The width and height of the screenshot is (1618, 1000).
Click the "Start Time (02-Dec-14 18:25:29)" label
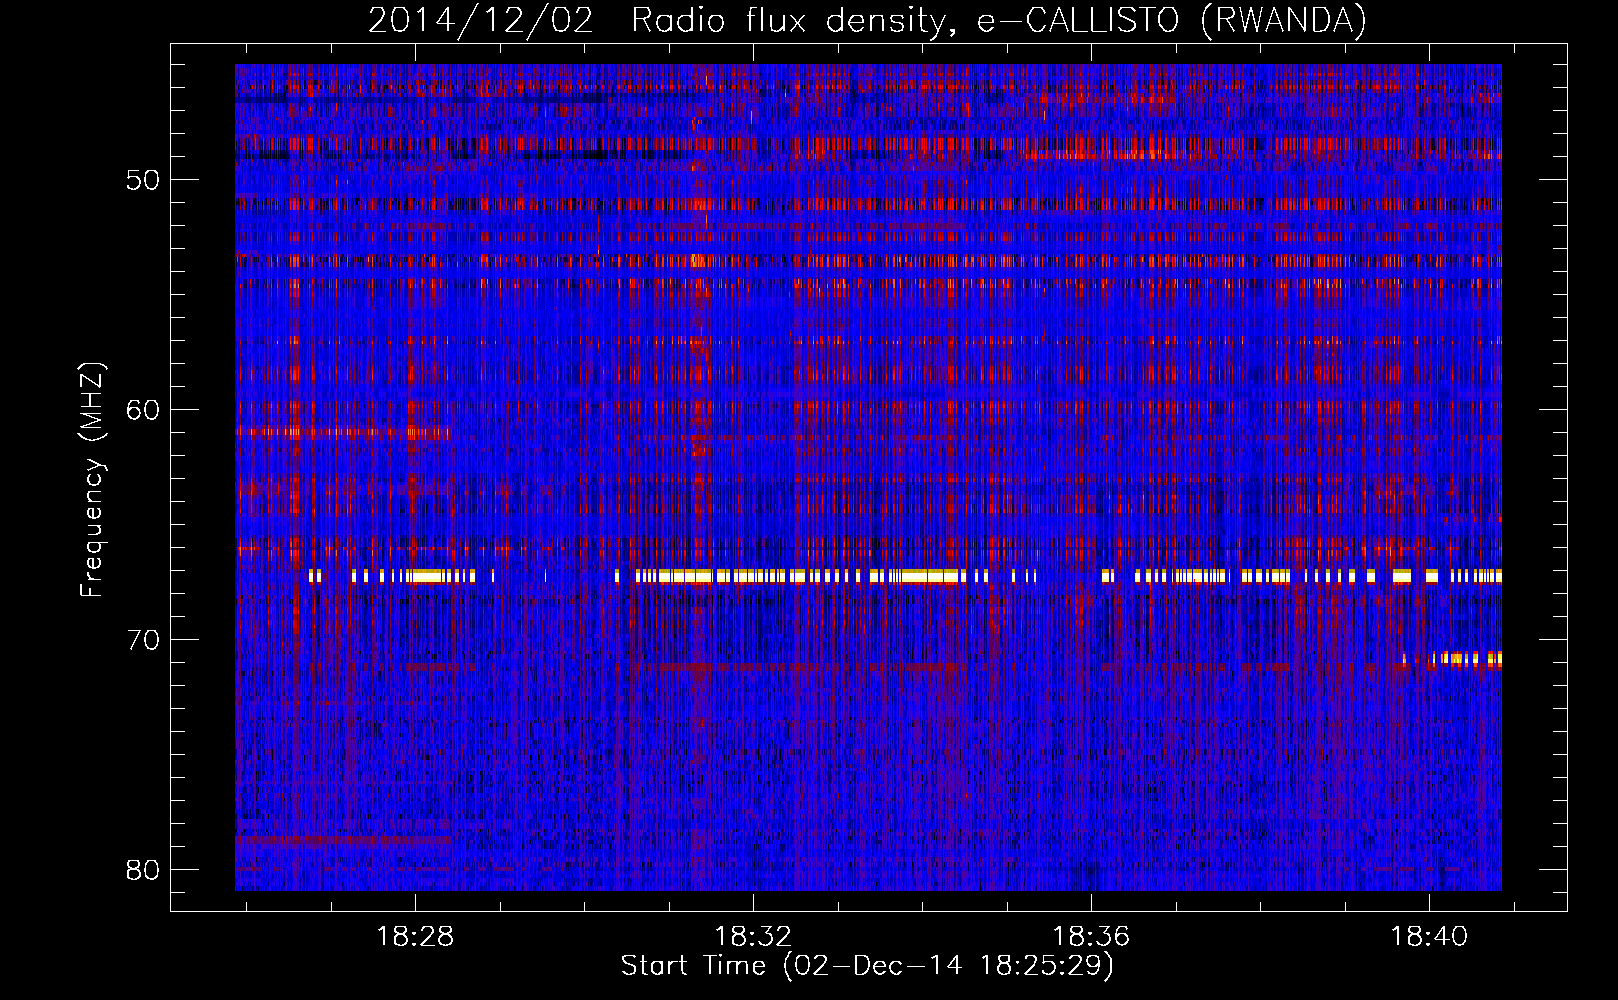tap(867, 966)
